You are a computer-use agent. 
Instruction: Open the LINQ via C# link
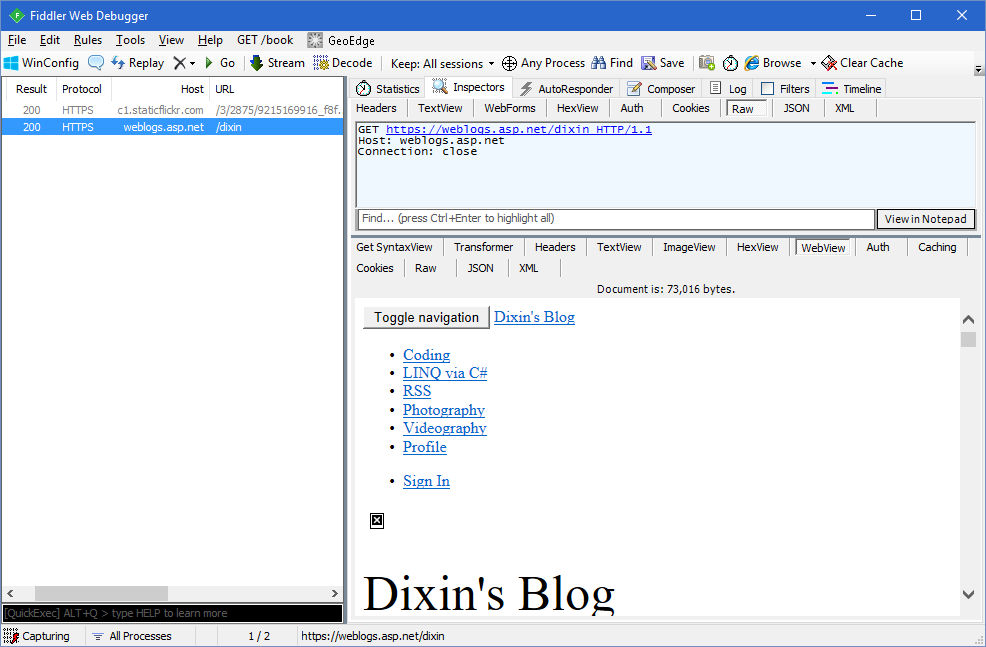pyautogui.click(x=445, y=373)
